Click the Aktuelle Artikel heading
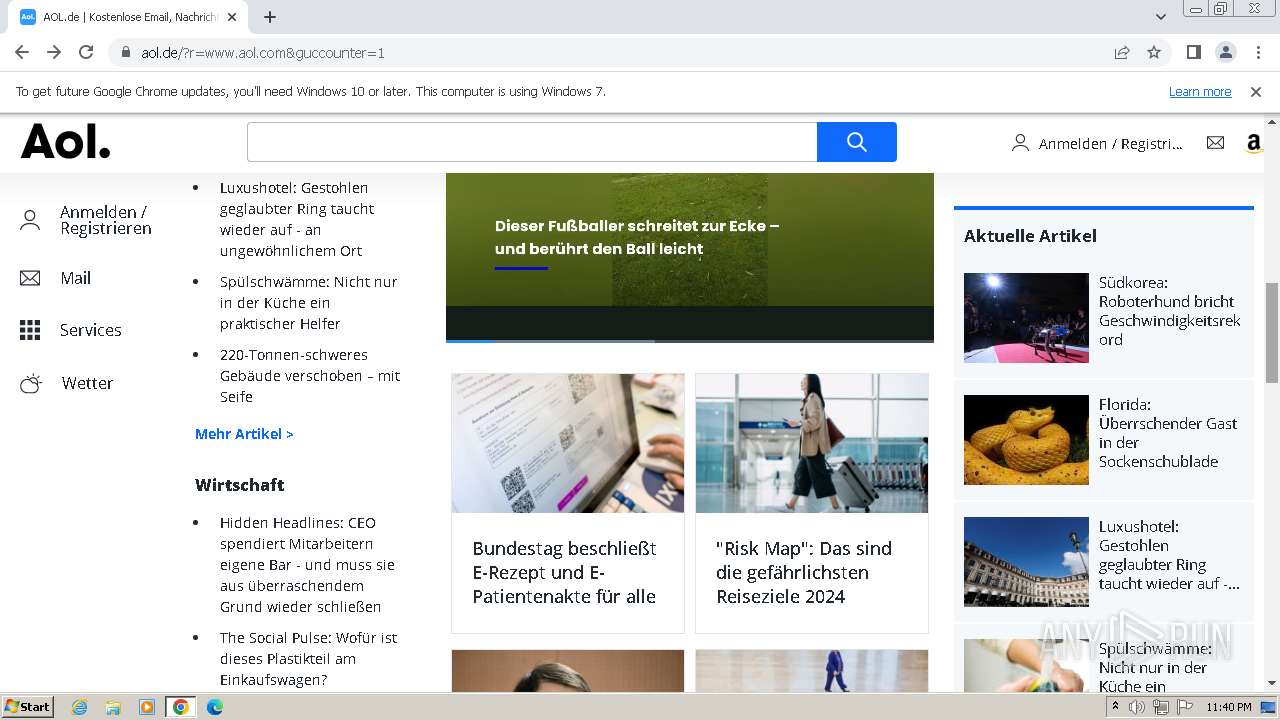1280x720 pixels. point(1030,236)
